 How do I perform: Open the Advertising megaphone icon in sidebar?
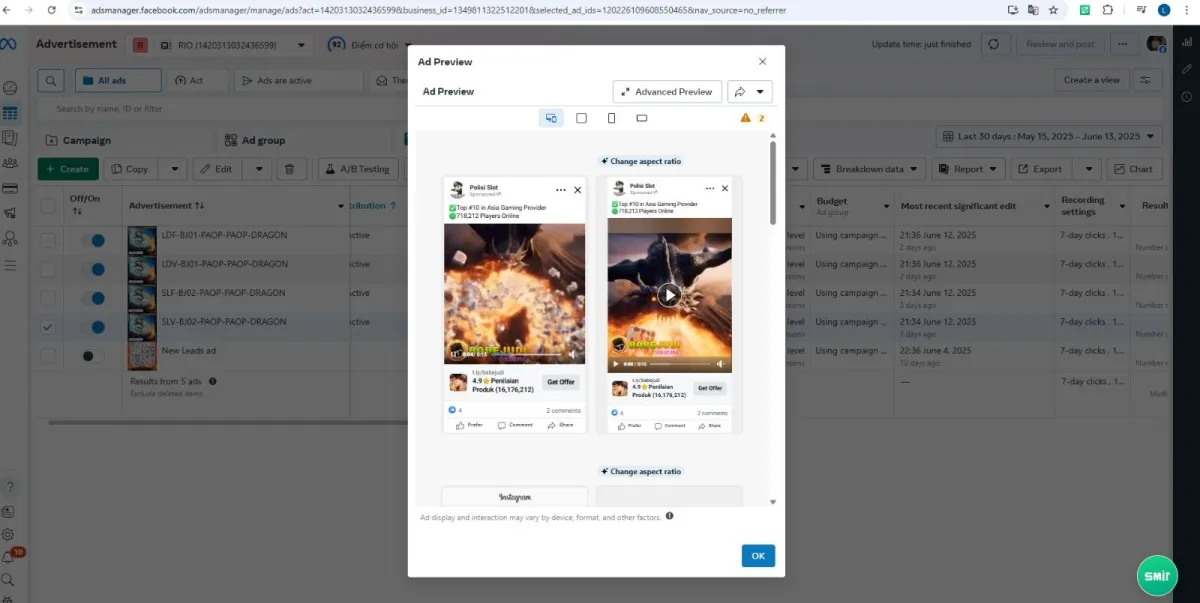pos(10,213)
